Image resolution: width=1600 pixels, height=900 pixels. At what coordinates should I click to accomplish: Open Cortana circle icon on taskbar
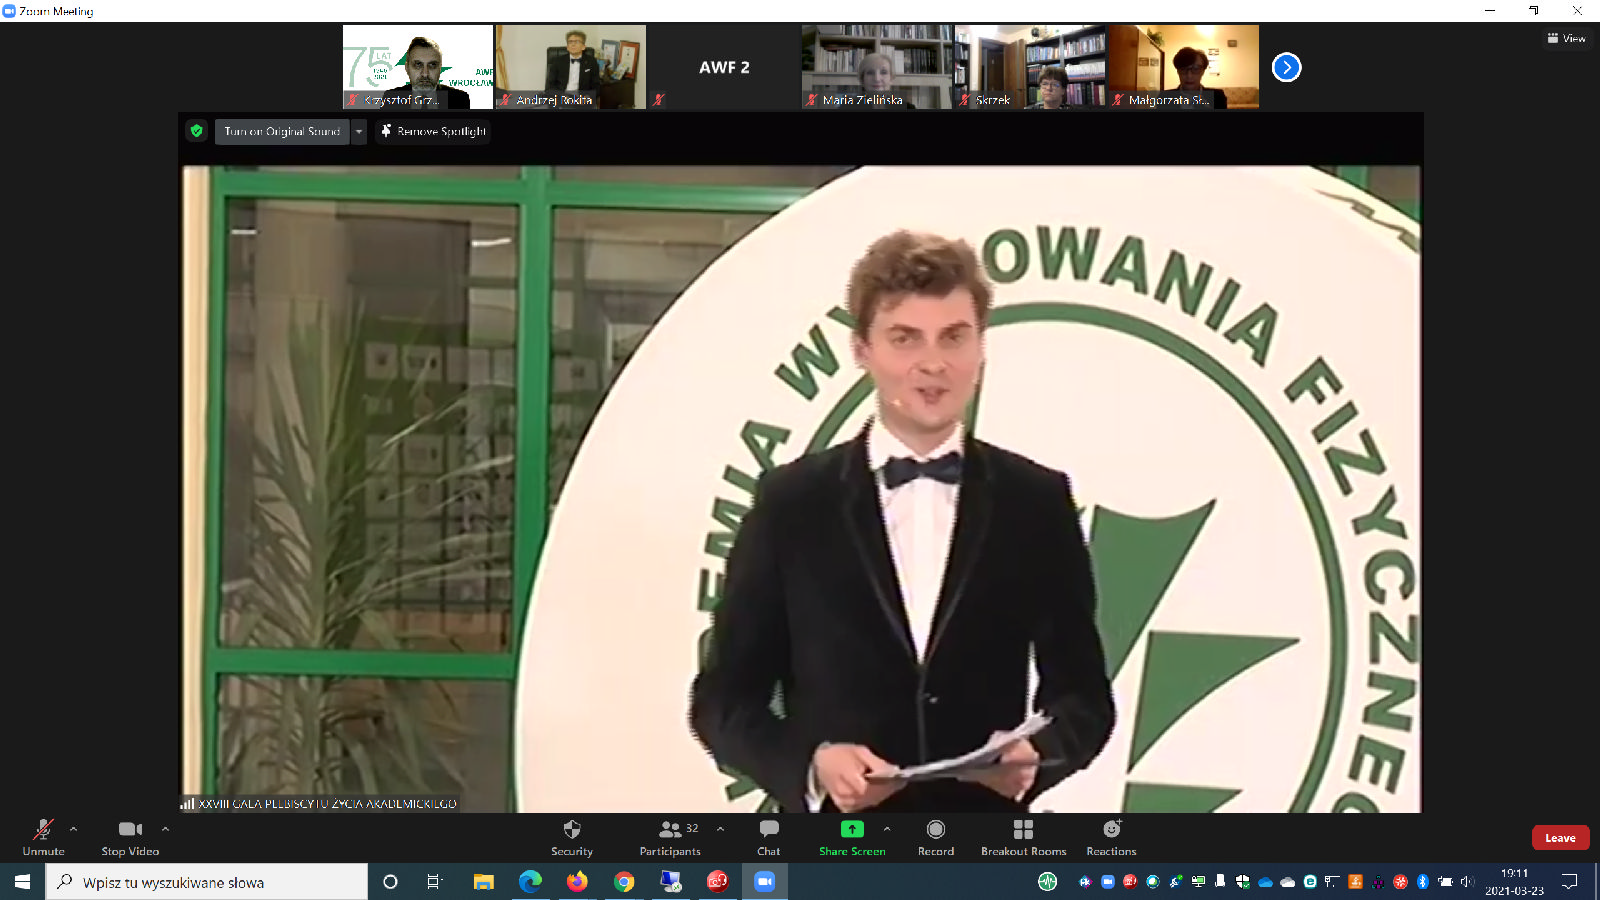click(390, 882)
